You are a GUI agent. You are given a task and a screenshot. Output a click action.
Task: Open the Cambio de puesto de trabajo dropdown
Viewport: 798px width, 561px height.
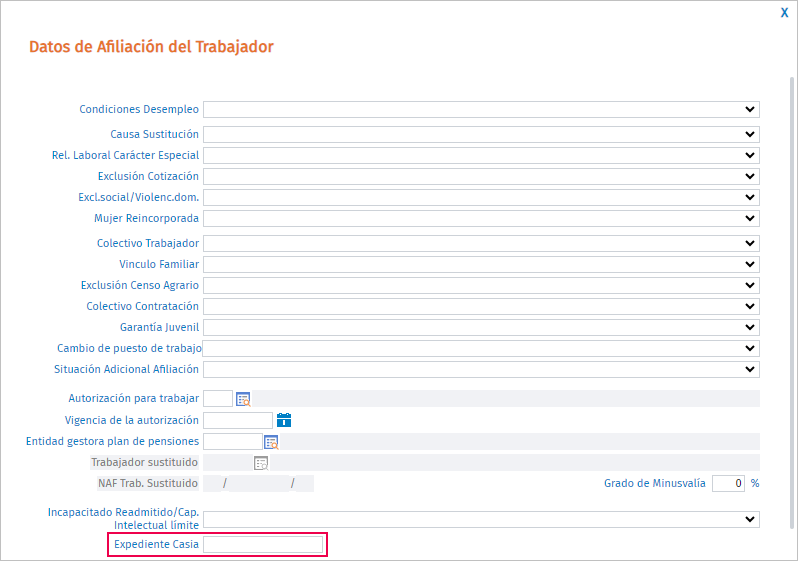pyautogui.click(x=481, y=348)
